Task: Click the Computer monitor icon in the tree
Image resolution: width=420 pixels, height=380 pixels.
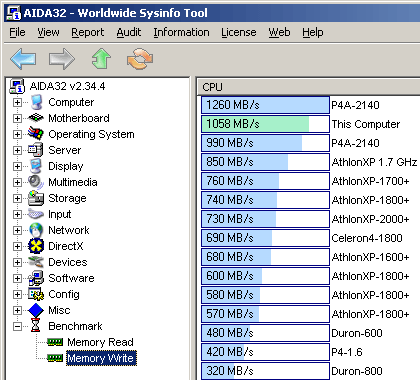Action: point(36,102)
